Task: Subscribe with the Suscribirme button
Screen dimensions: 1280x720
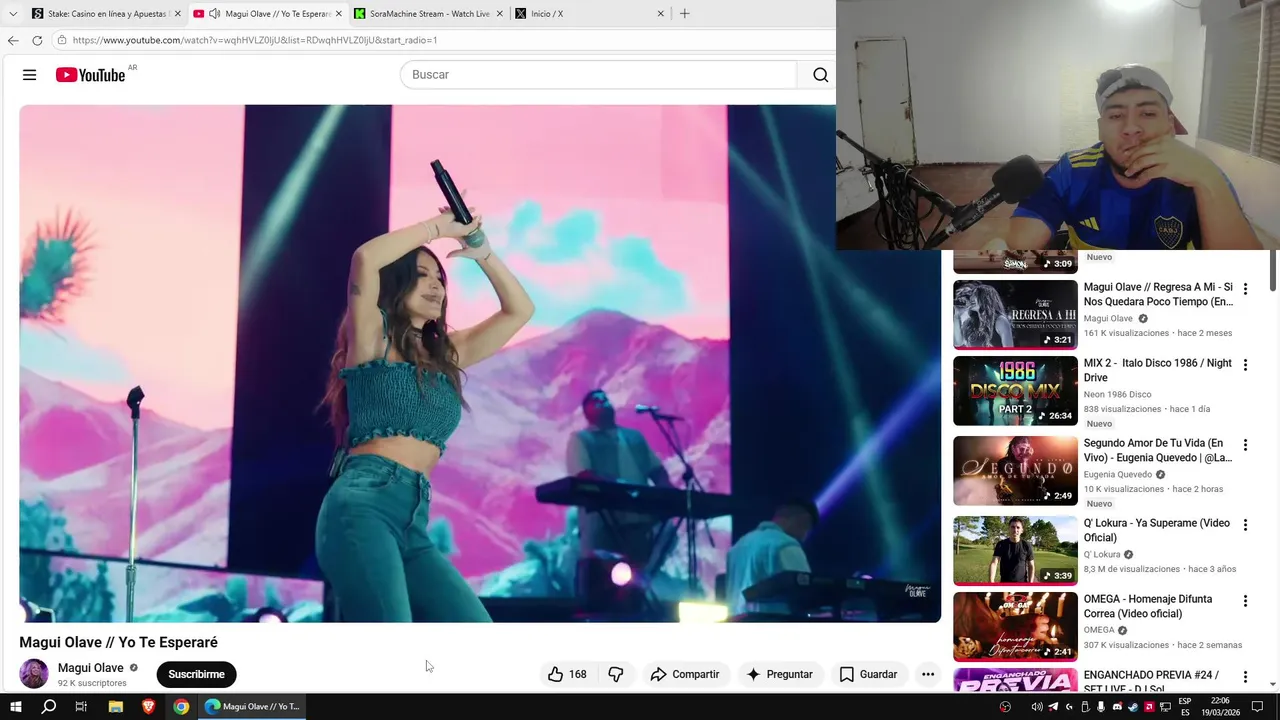Action: click(196, 674)
